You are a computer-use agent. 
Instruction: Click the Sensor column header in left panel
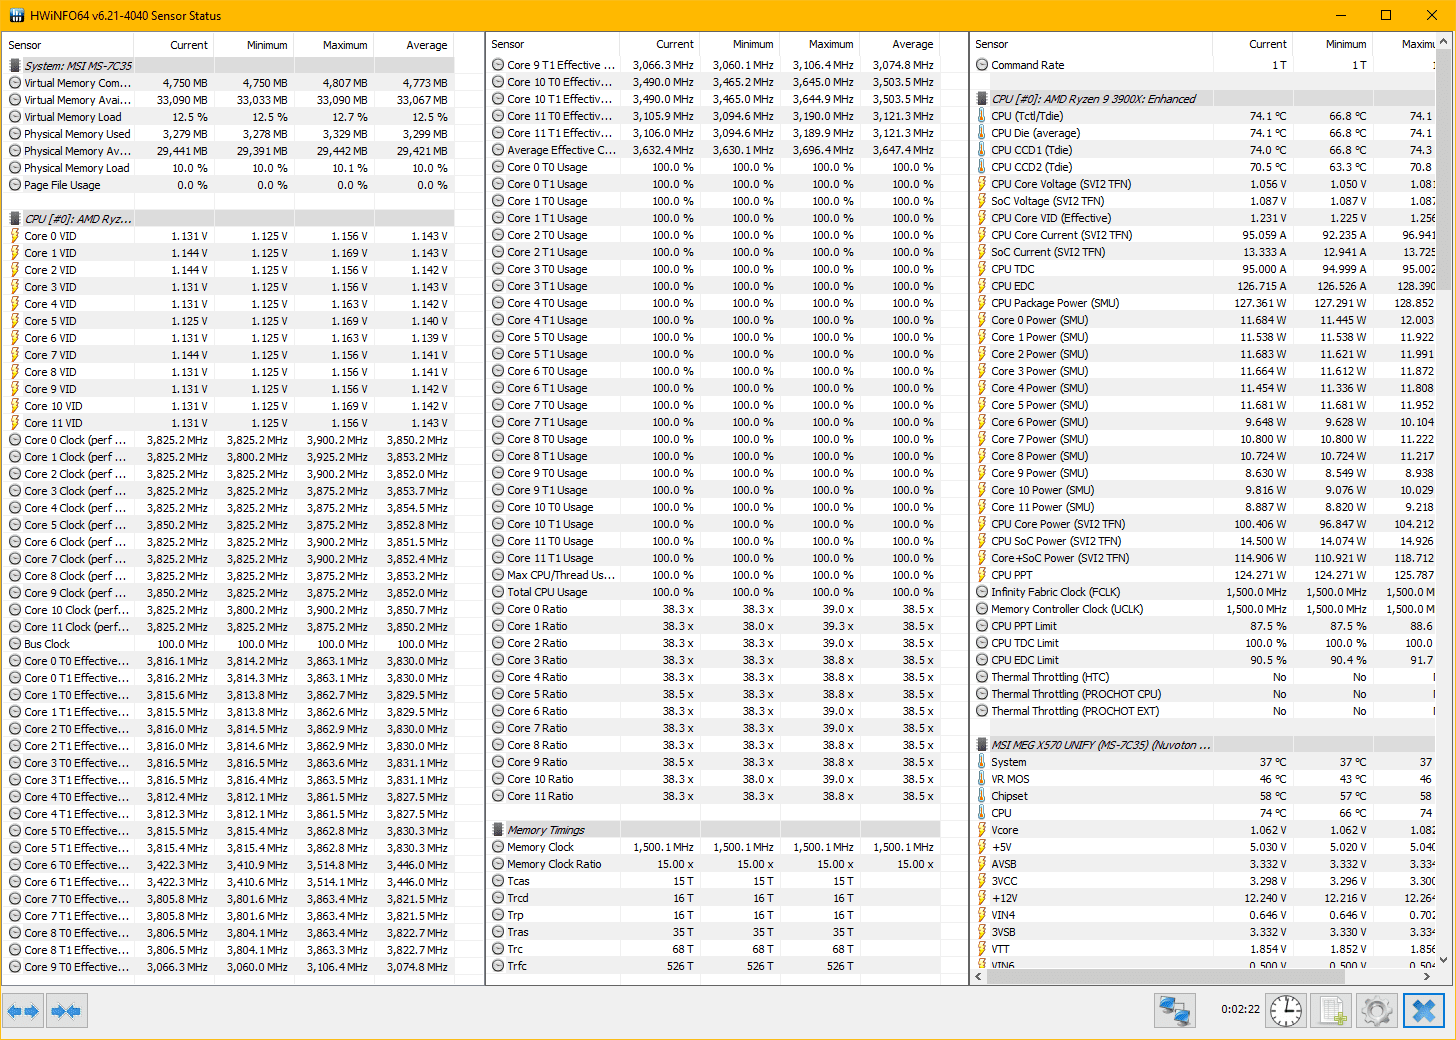click(68, 45)
